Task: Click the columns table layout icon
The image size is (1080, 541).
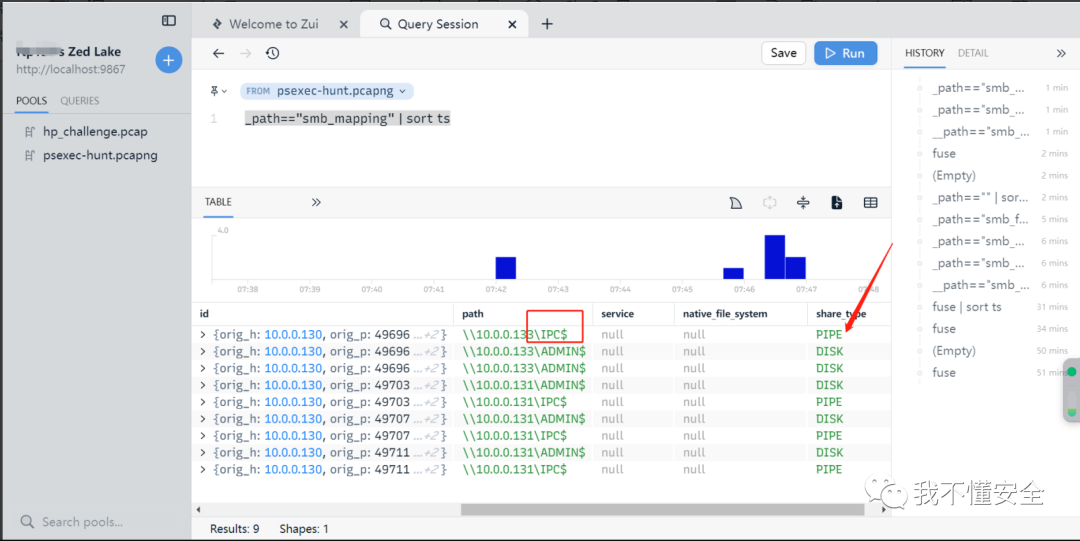Action: pos(871,203)
